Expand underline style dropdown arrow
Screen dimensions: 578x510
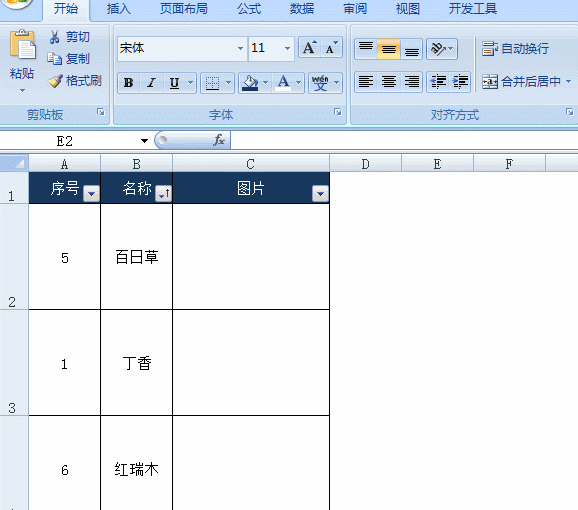coord(191,83)
